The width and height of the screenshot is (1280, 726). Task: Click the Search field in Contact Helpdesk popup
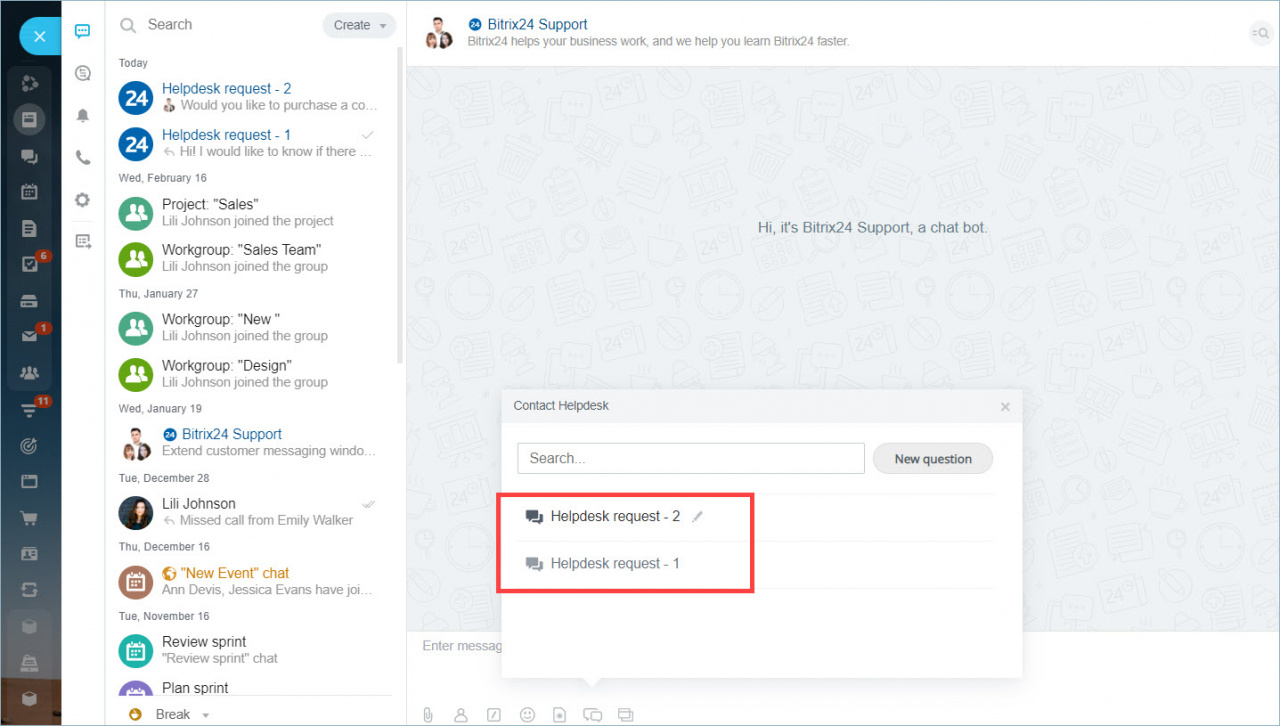(x=691, y=458)
